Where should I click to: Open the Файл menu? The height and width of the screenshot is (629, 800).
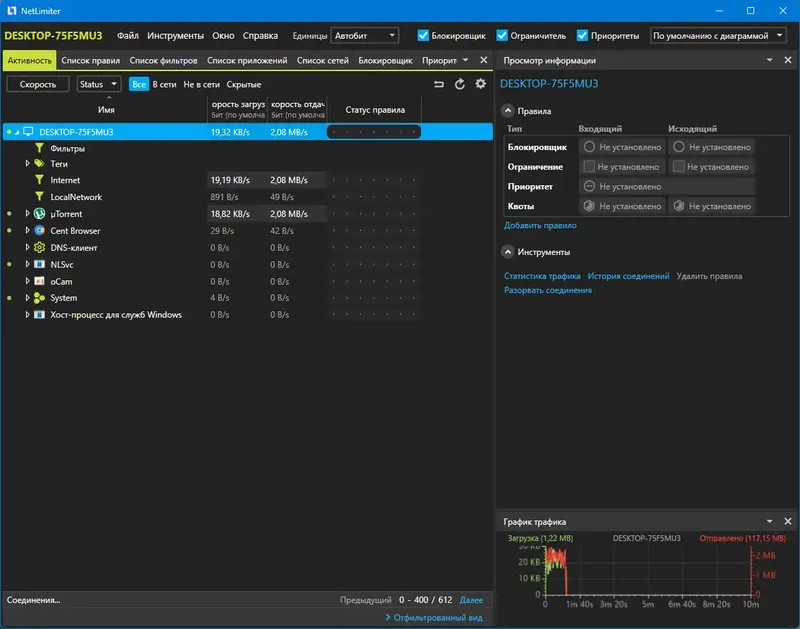128,36
